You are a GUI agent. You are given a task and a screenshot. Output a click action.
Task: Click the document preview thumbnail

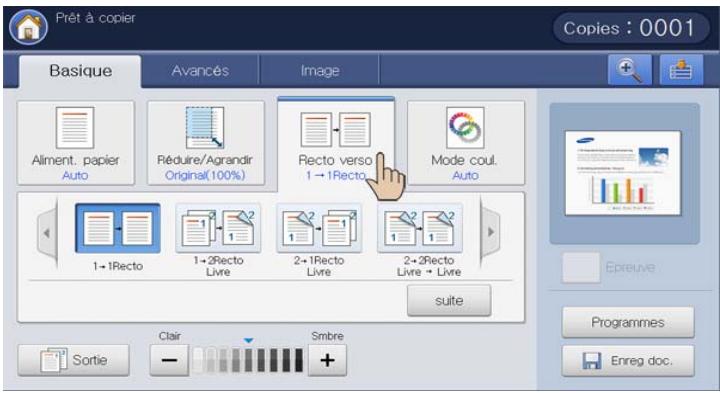(x=623, y=173)
